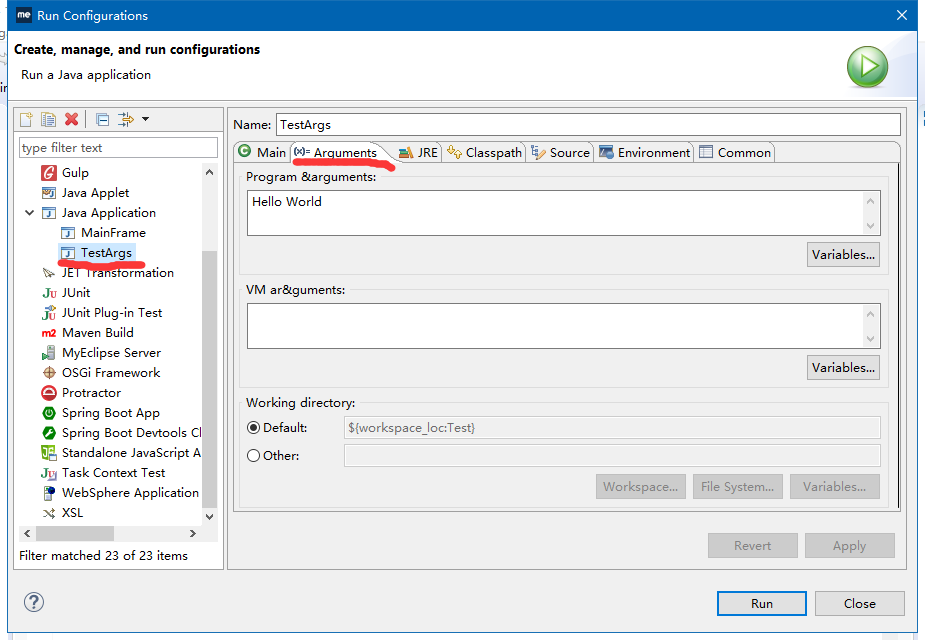The height and width of the screenshot is (640, 925).
Task: Click the configuration tree scroll-down arrow
Action: pos(209,516)
